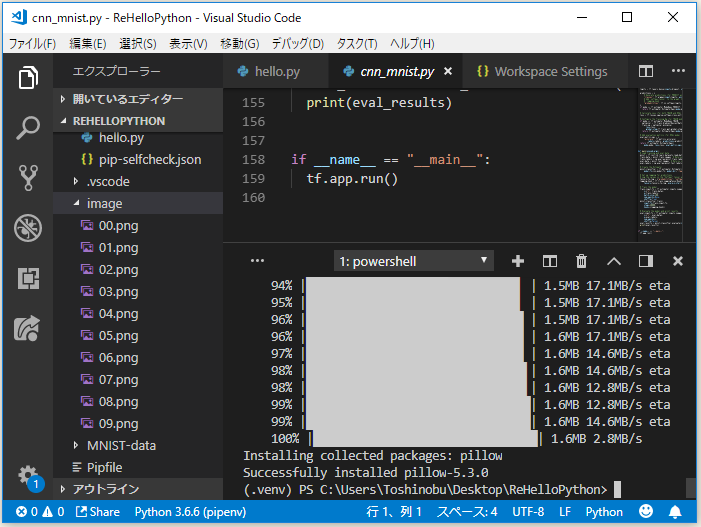Open the terminal panel's ellipsis menu
Screen dimensions: 701x527
pos(257,261)
